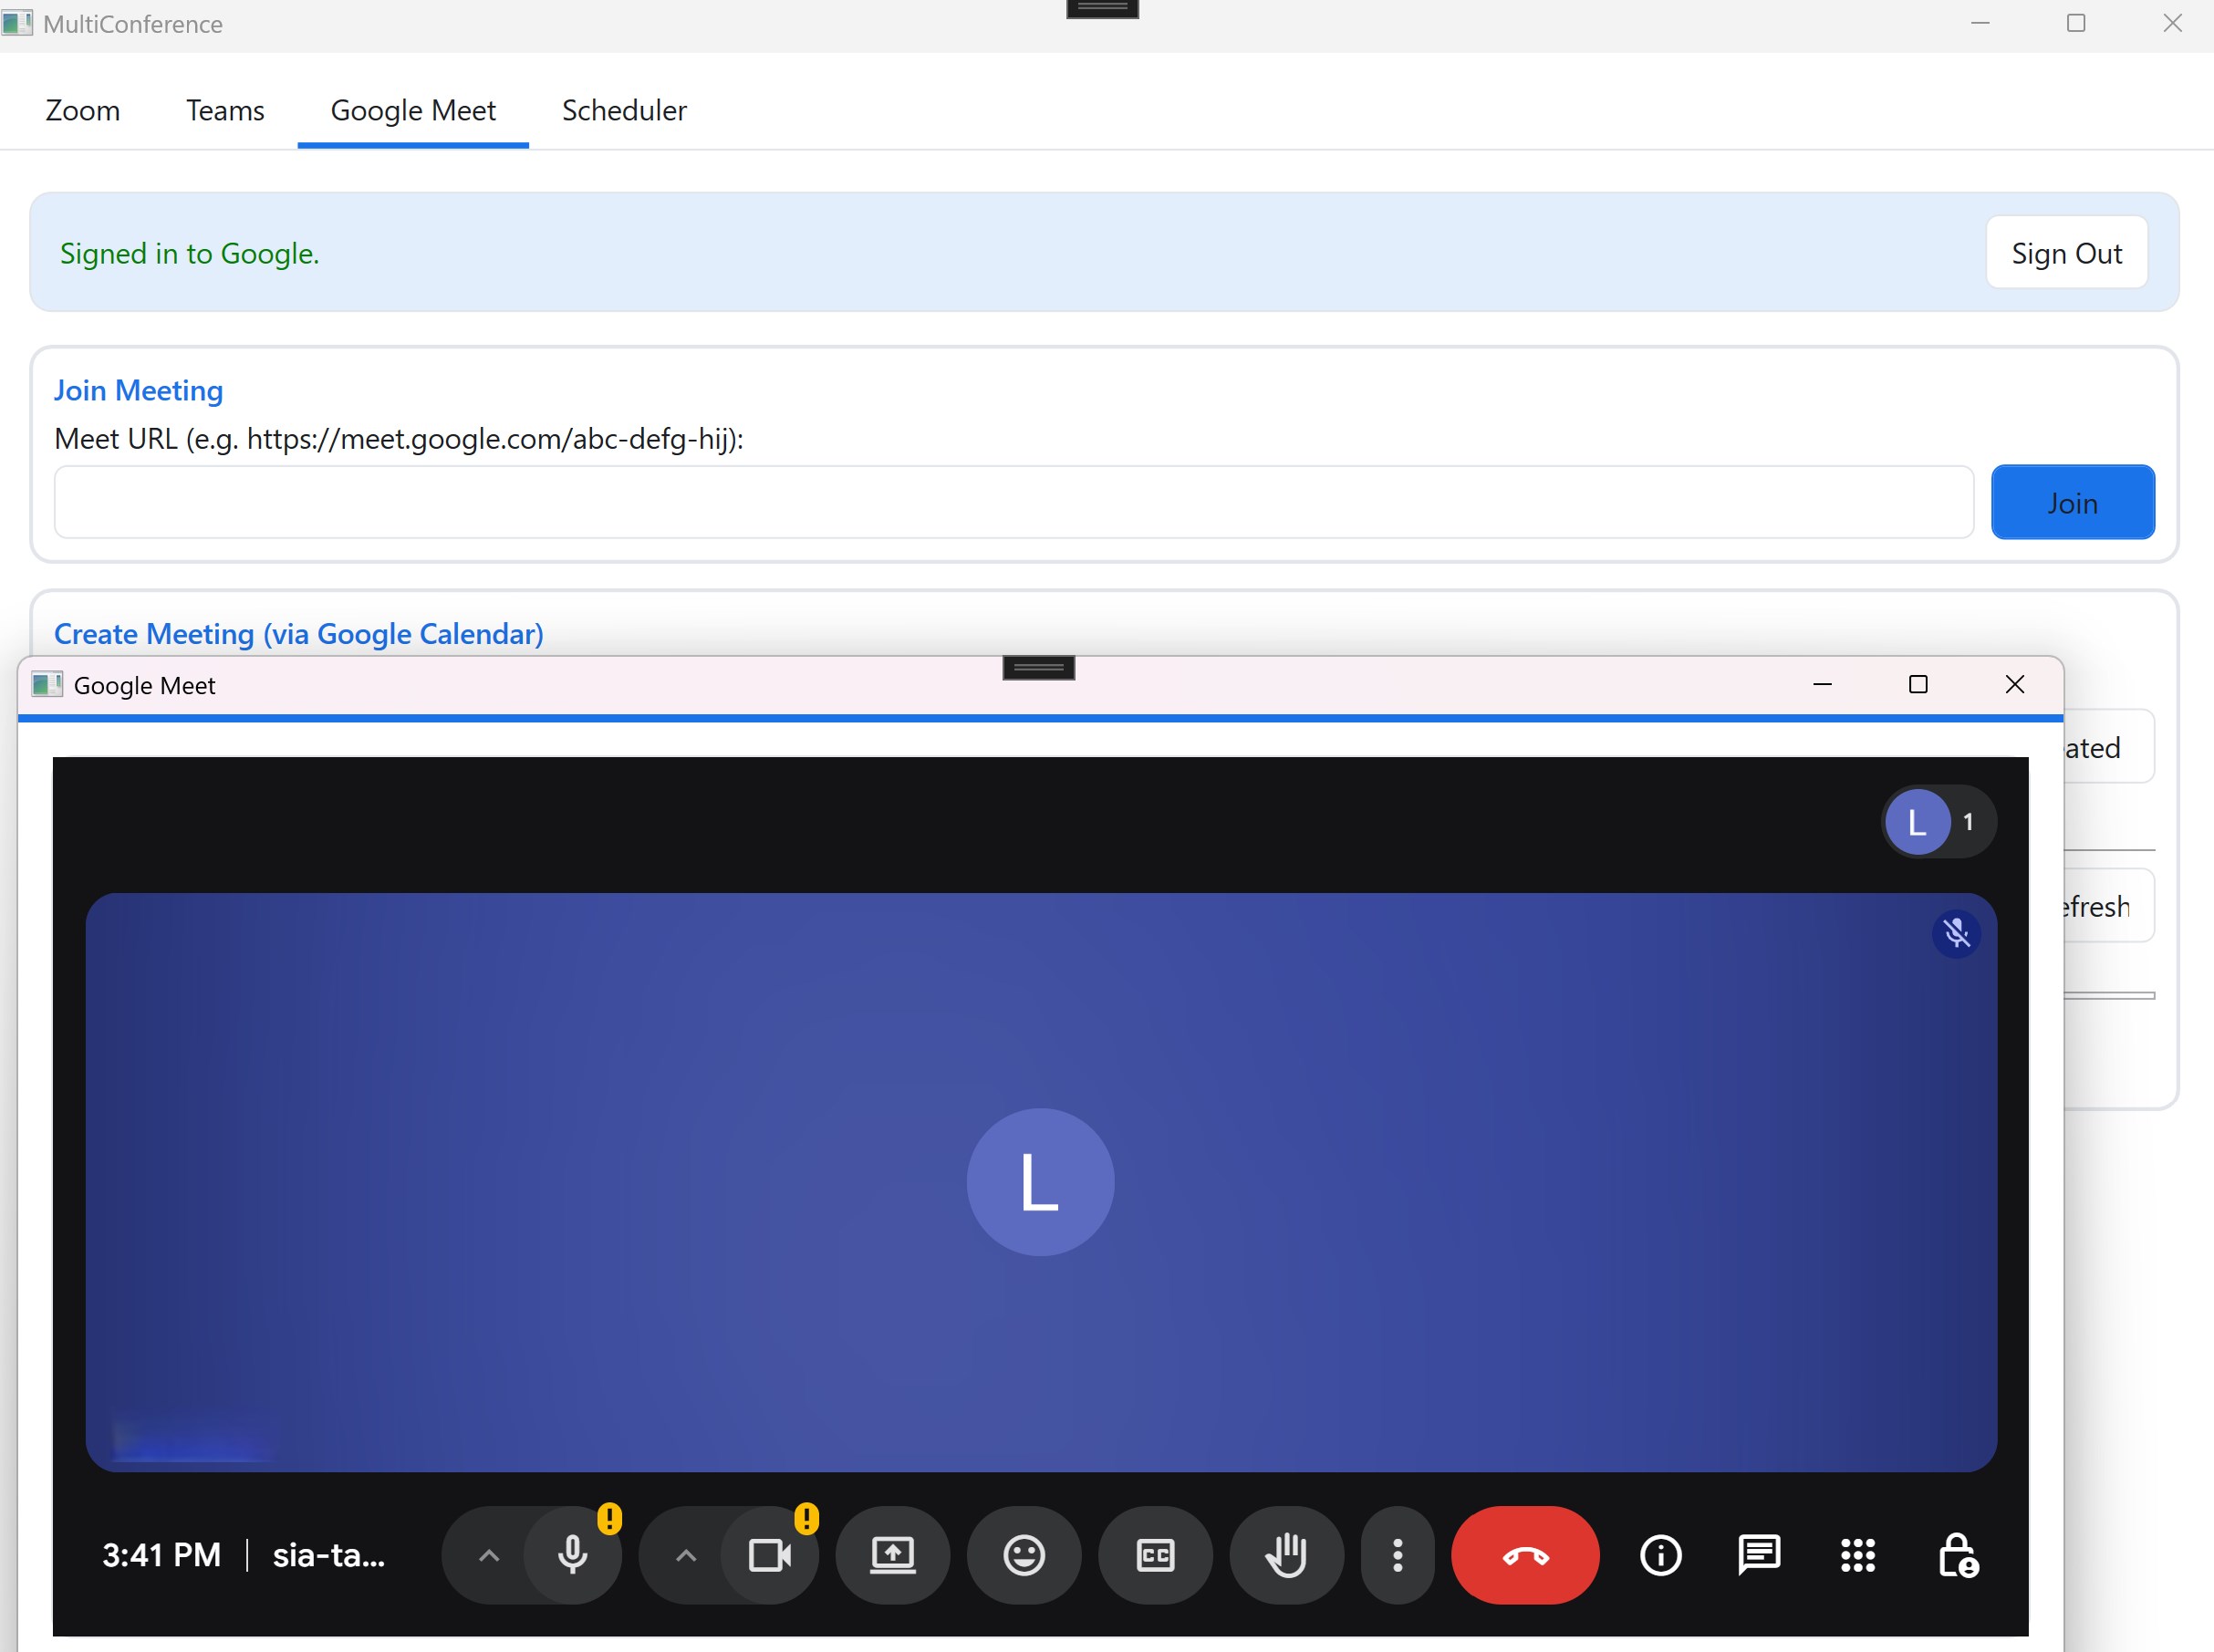Open the chat panel icon
The image size is (2214, 1652).
(x=1758, y=1555)
